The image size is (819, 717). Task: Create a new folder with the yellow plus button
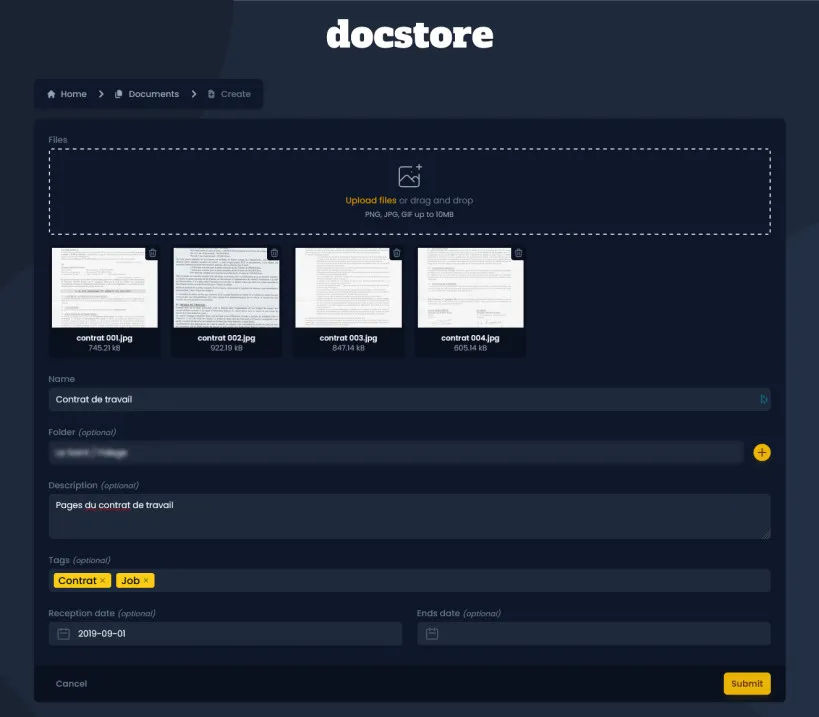point(762,452)
